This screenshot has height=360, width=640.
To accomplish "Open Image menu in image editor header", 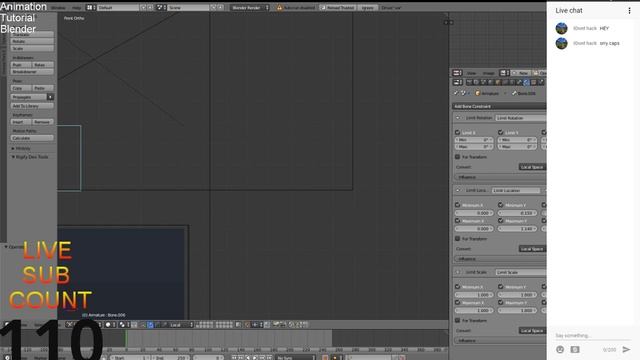I will click(x=489, y=73).
